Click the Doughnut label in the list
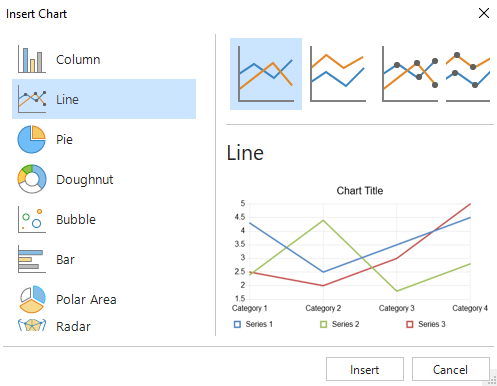The width and height of the screenshot is (497, 386). click(x=85, y=180)
